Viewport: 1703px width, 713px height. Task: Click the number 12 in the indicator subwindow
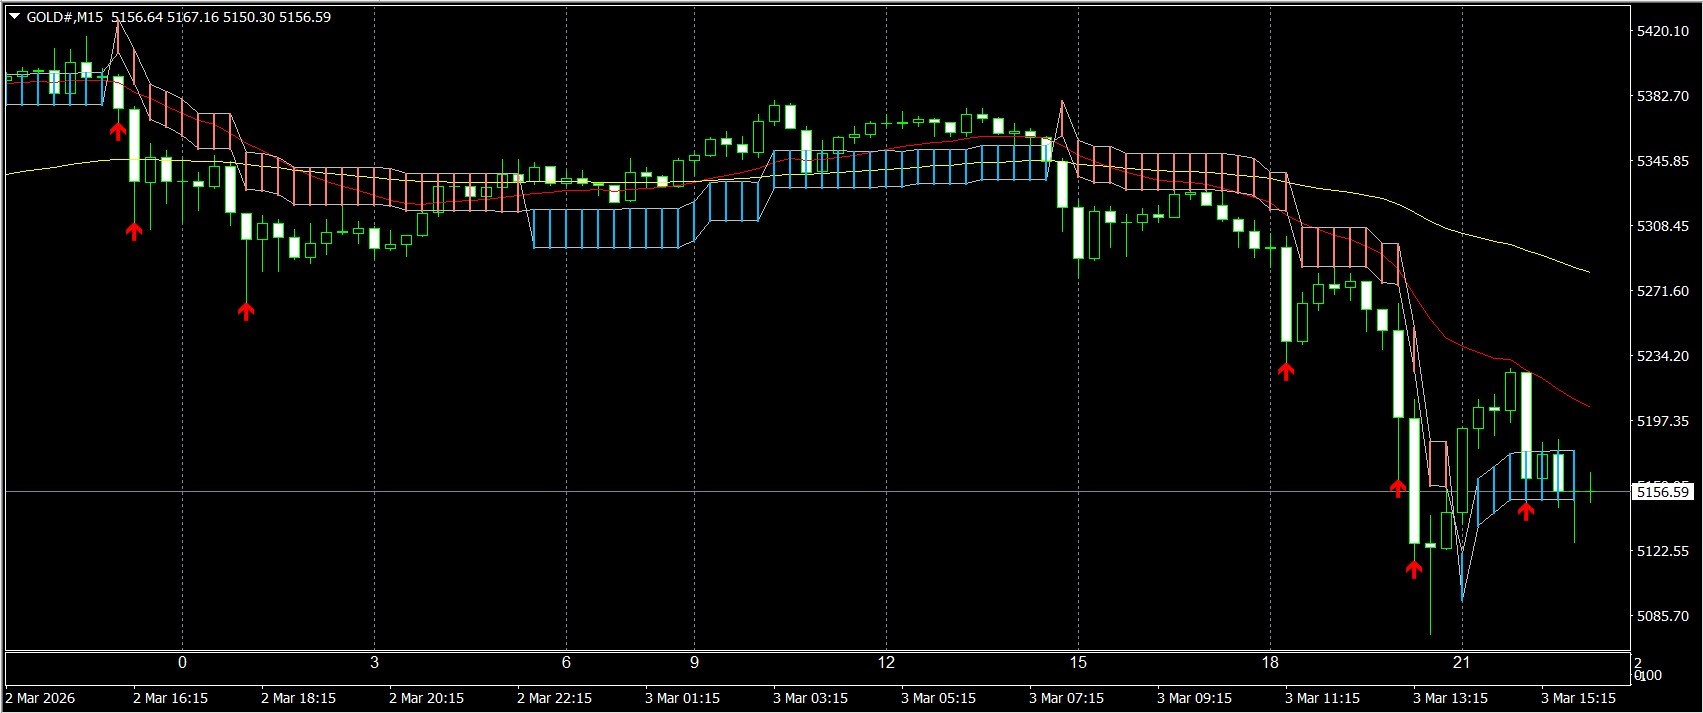pos(886,662)
